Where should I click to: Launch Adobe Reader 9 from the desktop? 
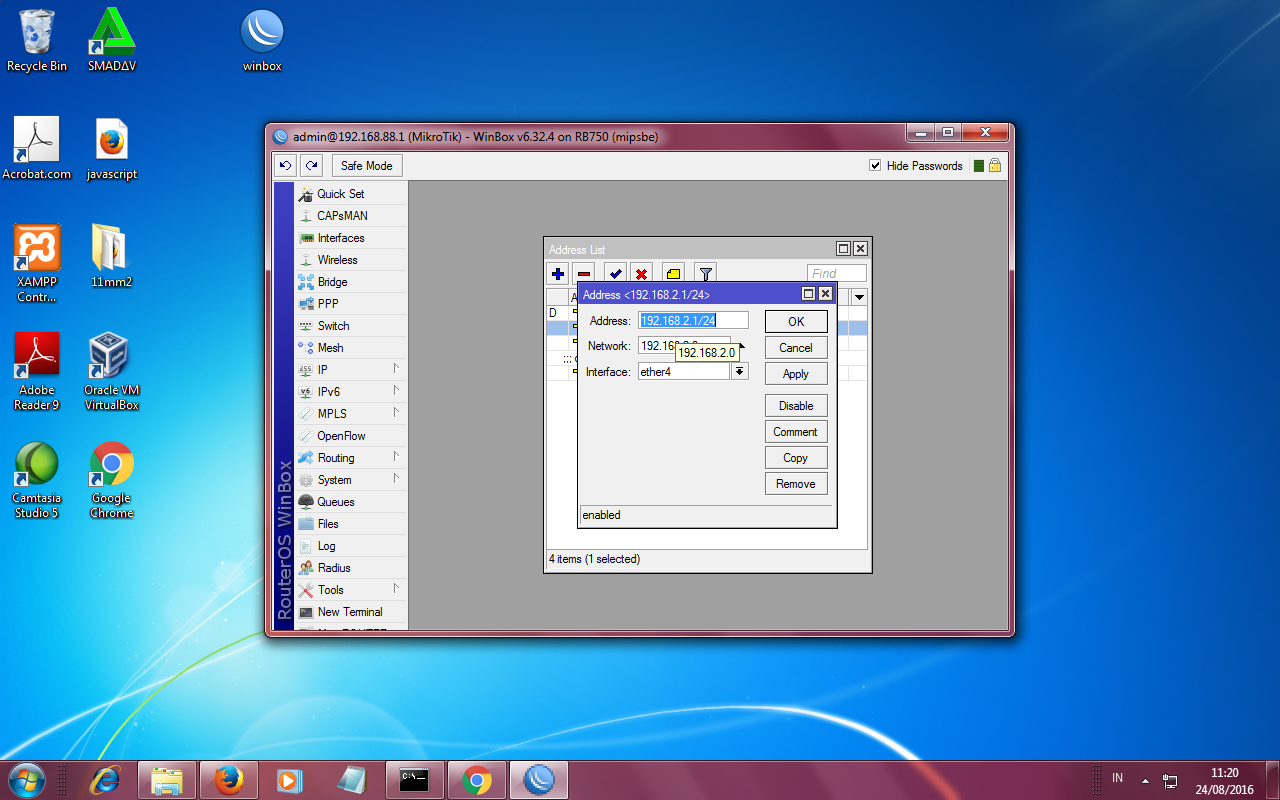tap(37, 372)
